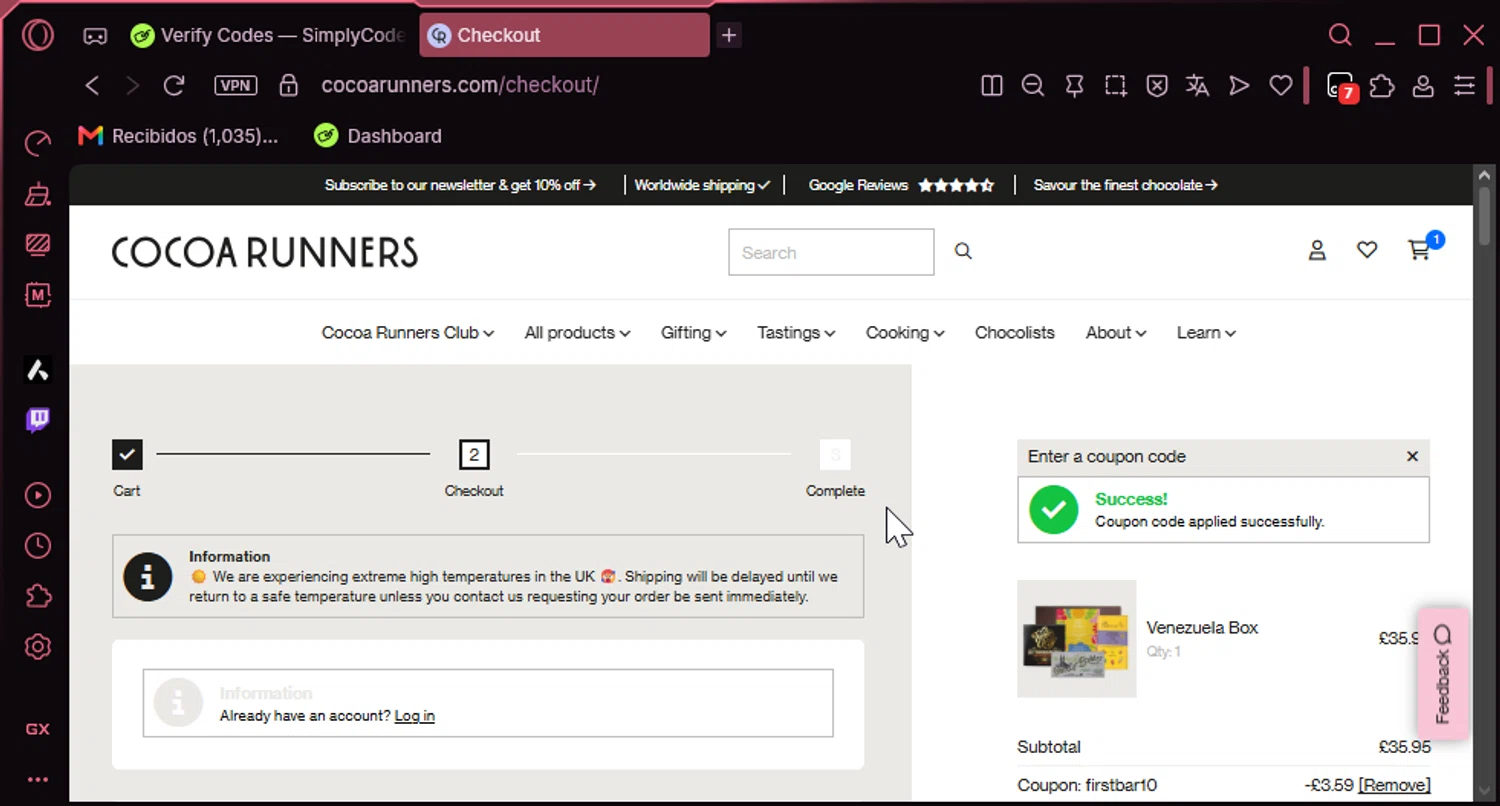Click the Worldwide shipping text
The width and height of the screenshot is (1500, 806).
click(702, 185)
